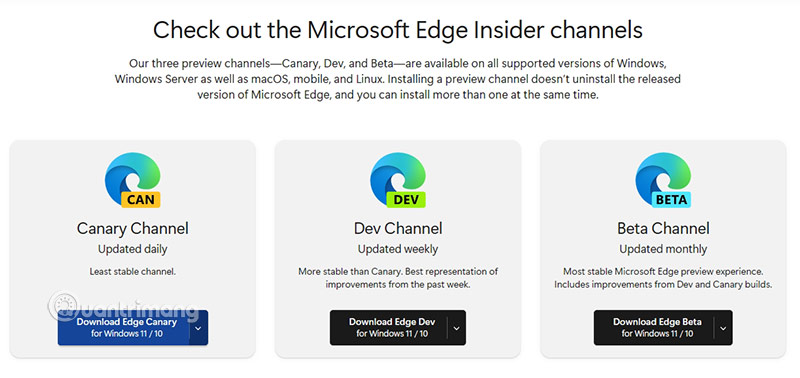The image size is (800, 378).
Task: Click the Edge Dev logo icon
Action: 398,180
